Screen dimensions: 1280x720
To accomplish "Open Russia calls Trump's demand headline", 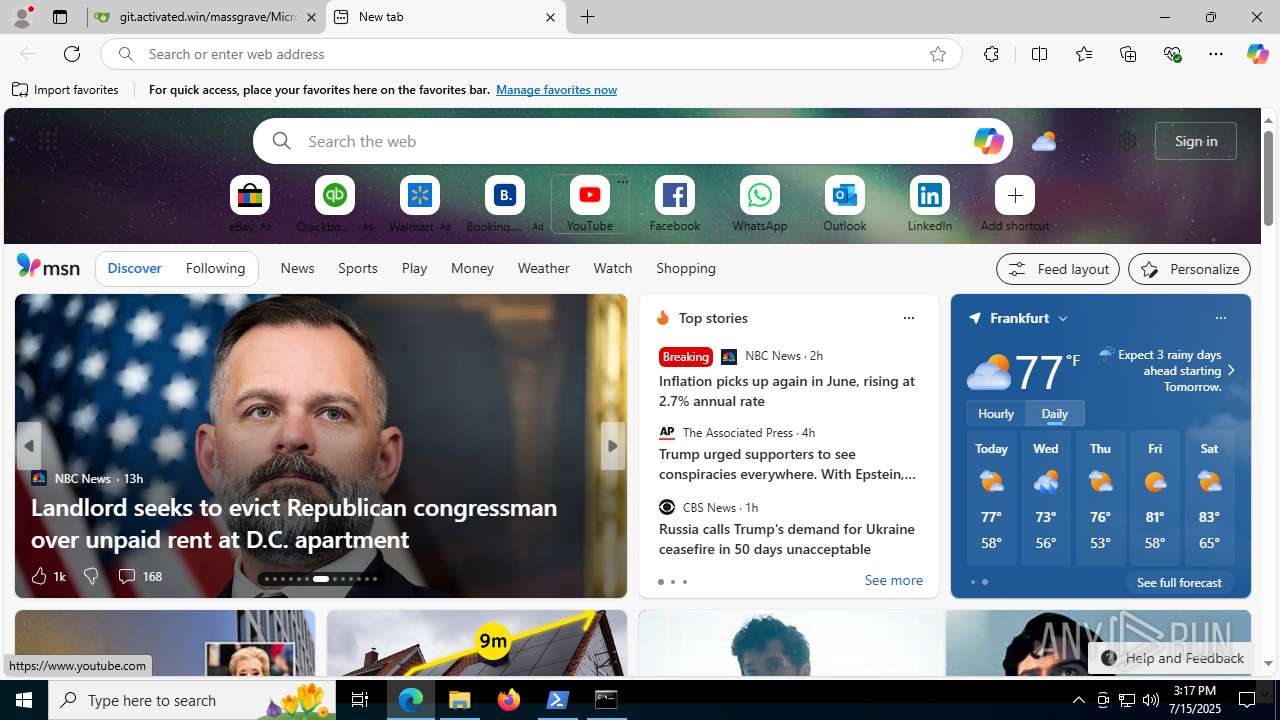I will click(x=787, y=539).
